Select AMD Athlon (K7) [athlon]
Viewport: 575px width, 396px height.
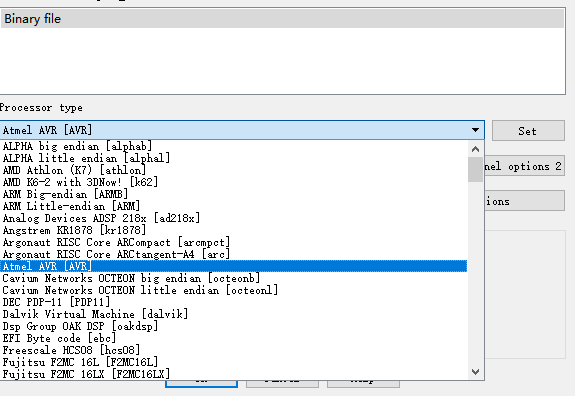coord(234,170)
